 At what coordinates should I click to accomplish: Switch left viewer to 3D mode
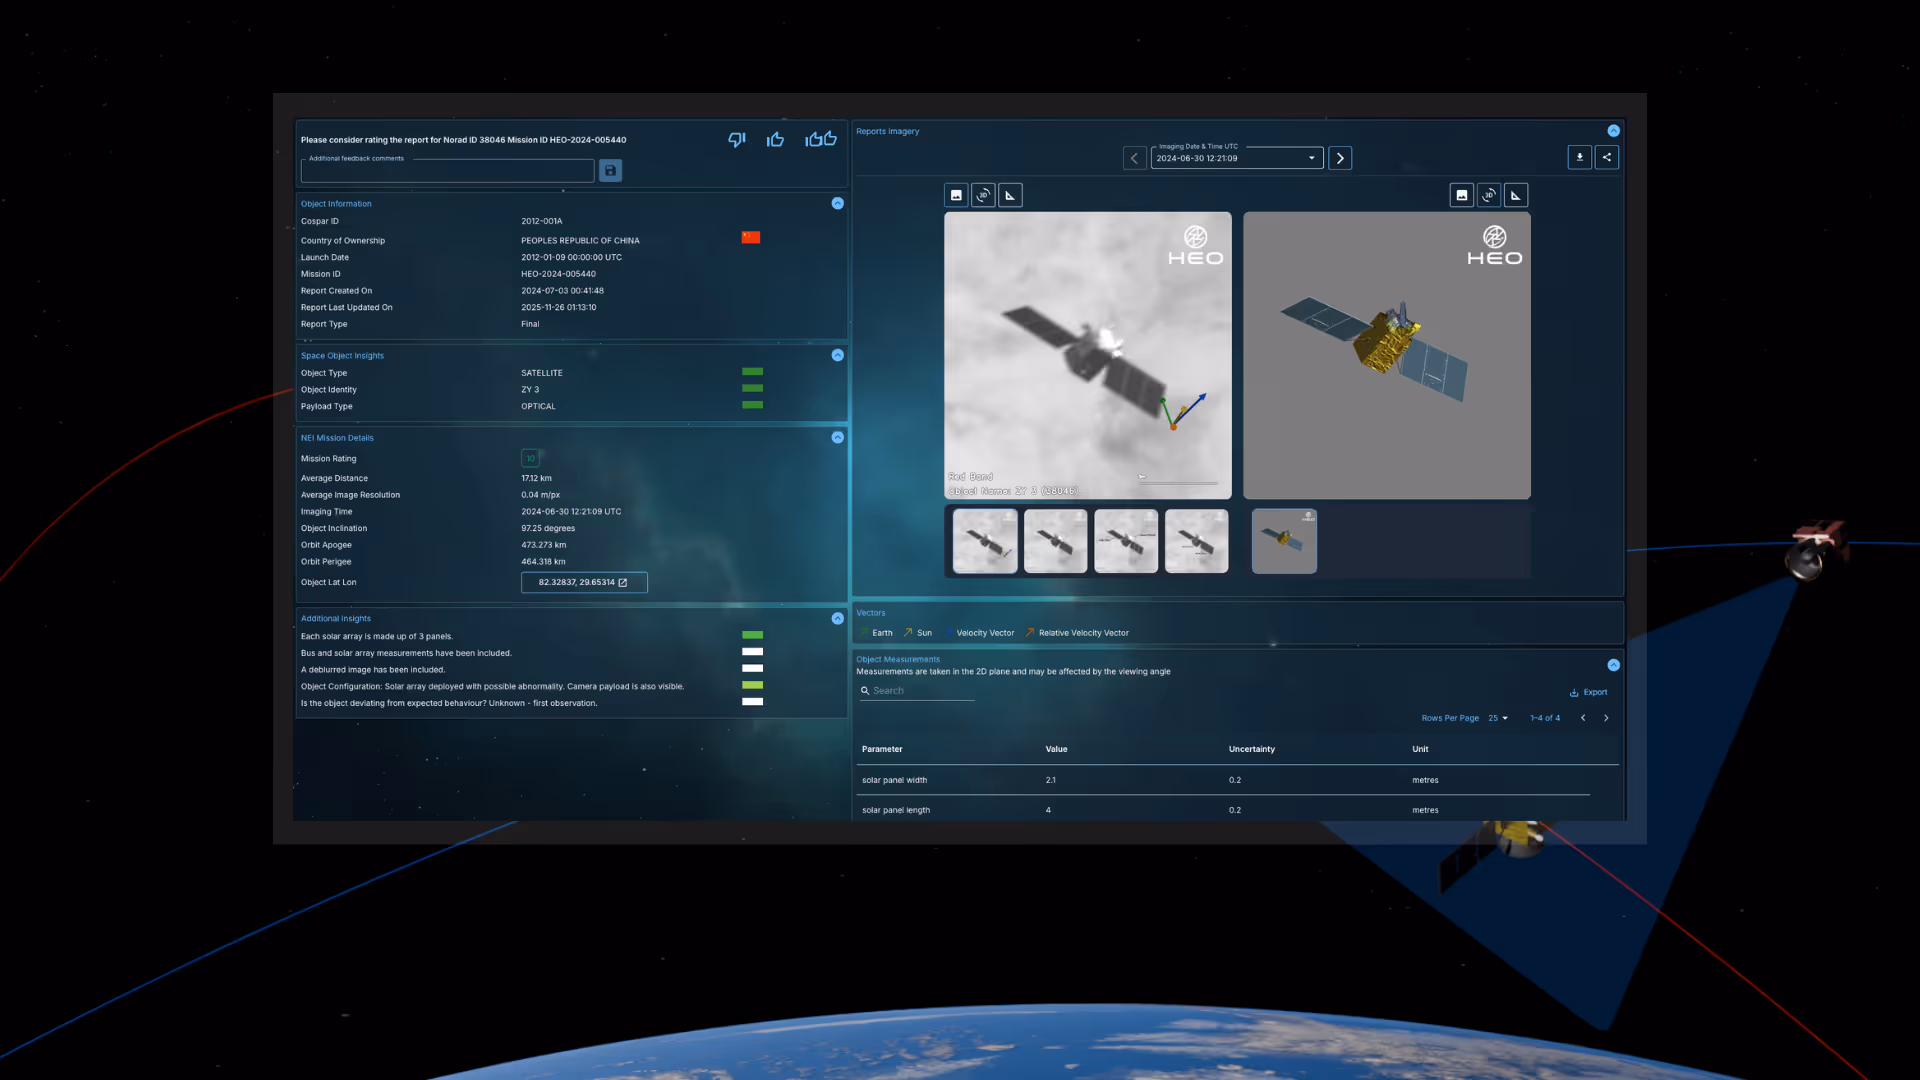[983, 195]
